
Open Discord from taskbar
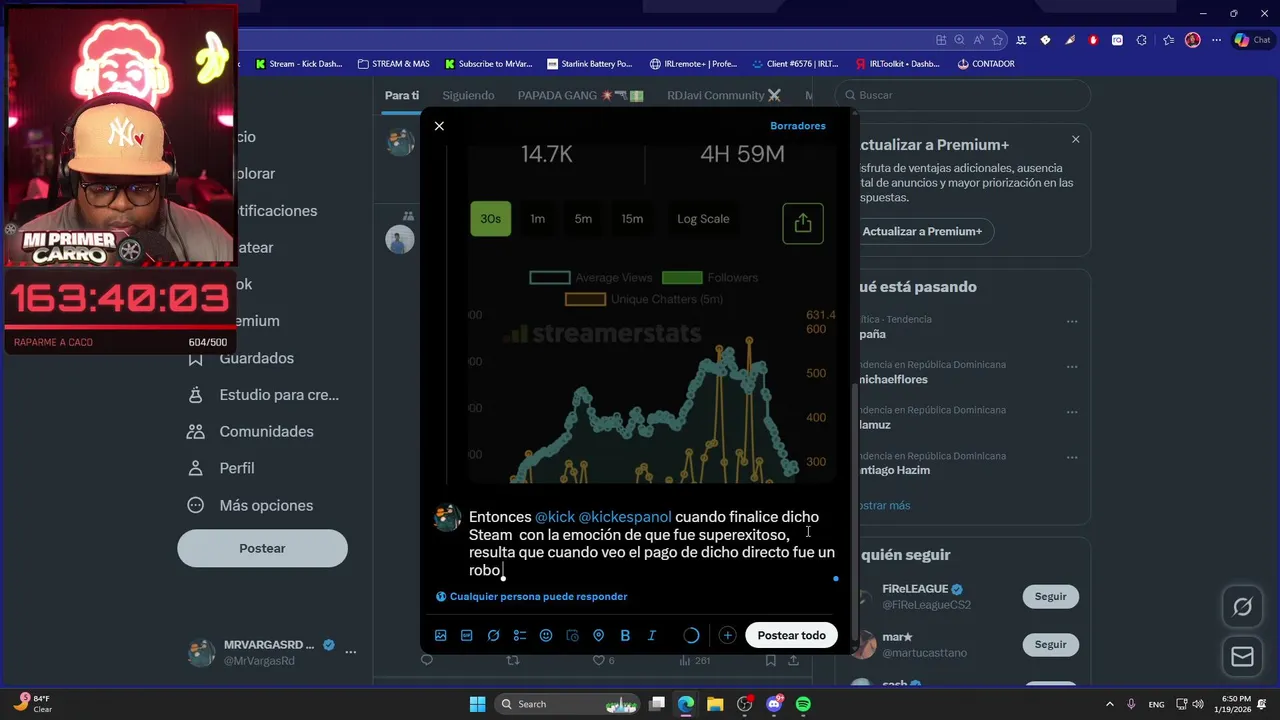pyautogui.click(x=774, y=704)
